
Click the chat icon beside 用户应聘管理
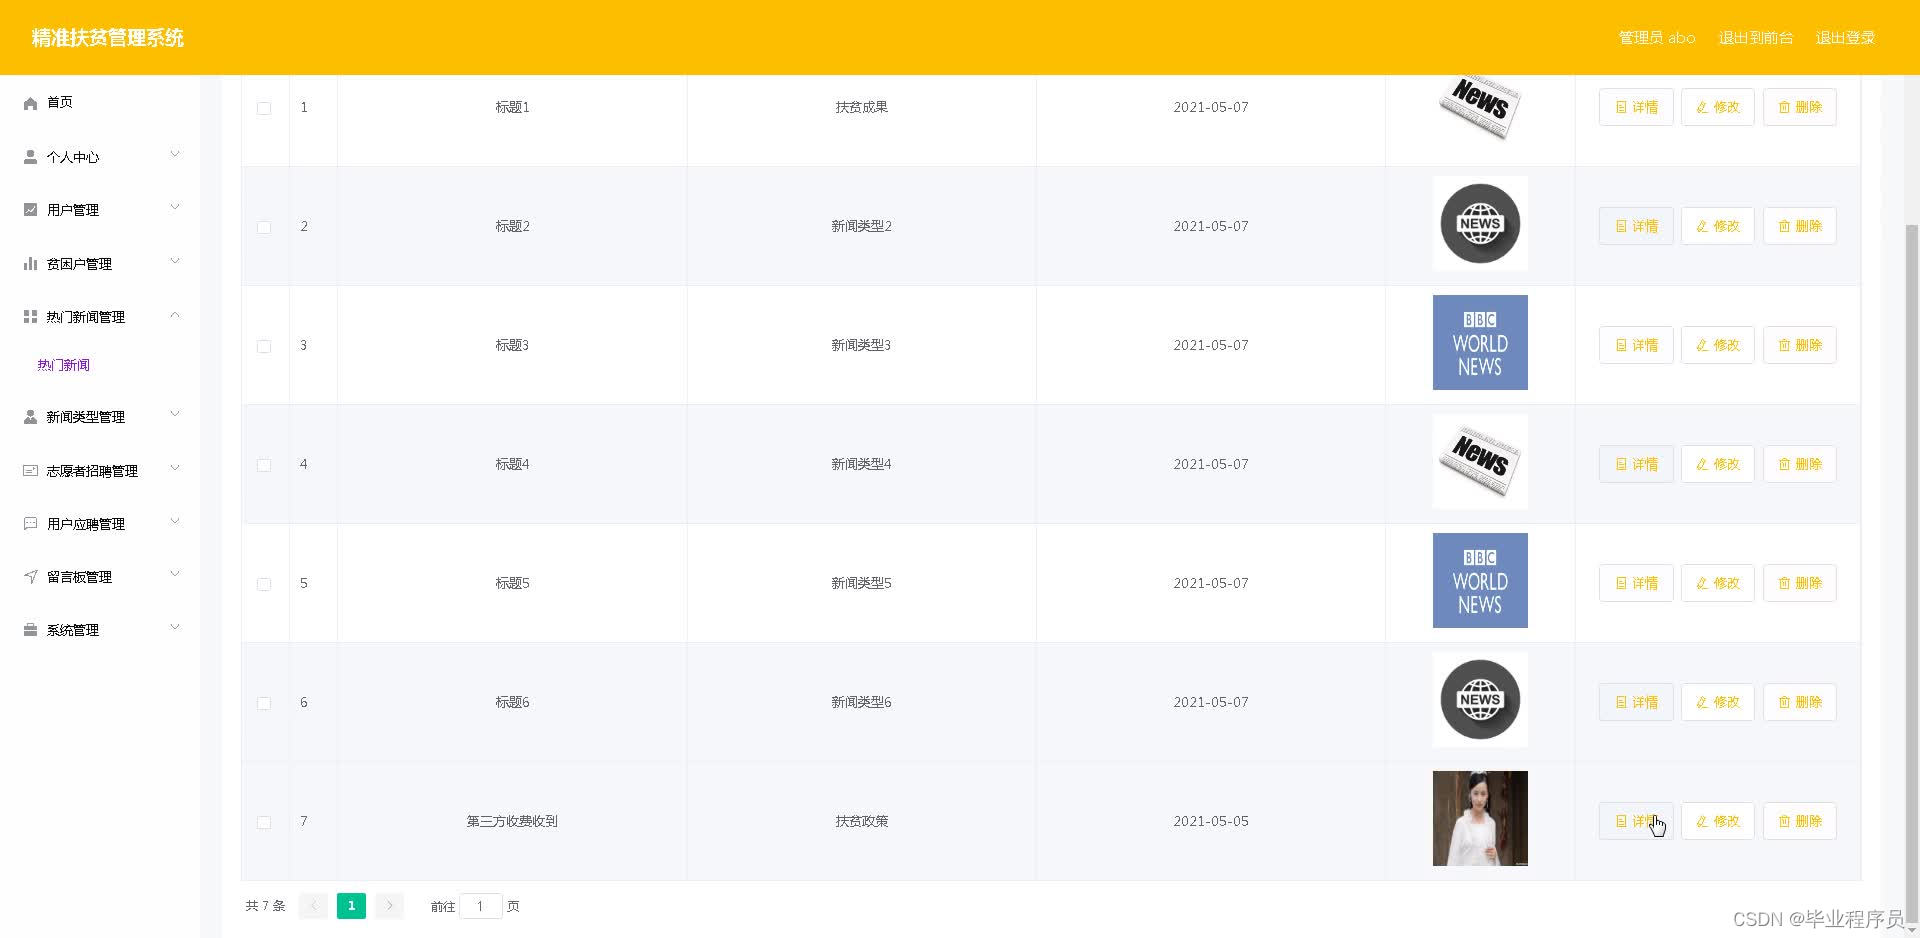pyautogui.click(x=30, y=523)
